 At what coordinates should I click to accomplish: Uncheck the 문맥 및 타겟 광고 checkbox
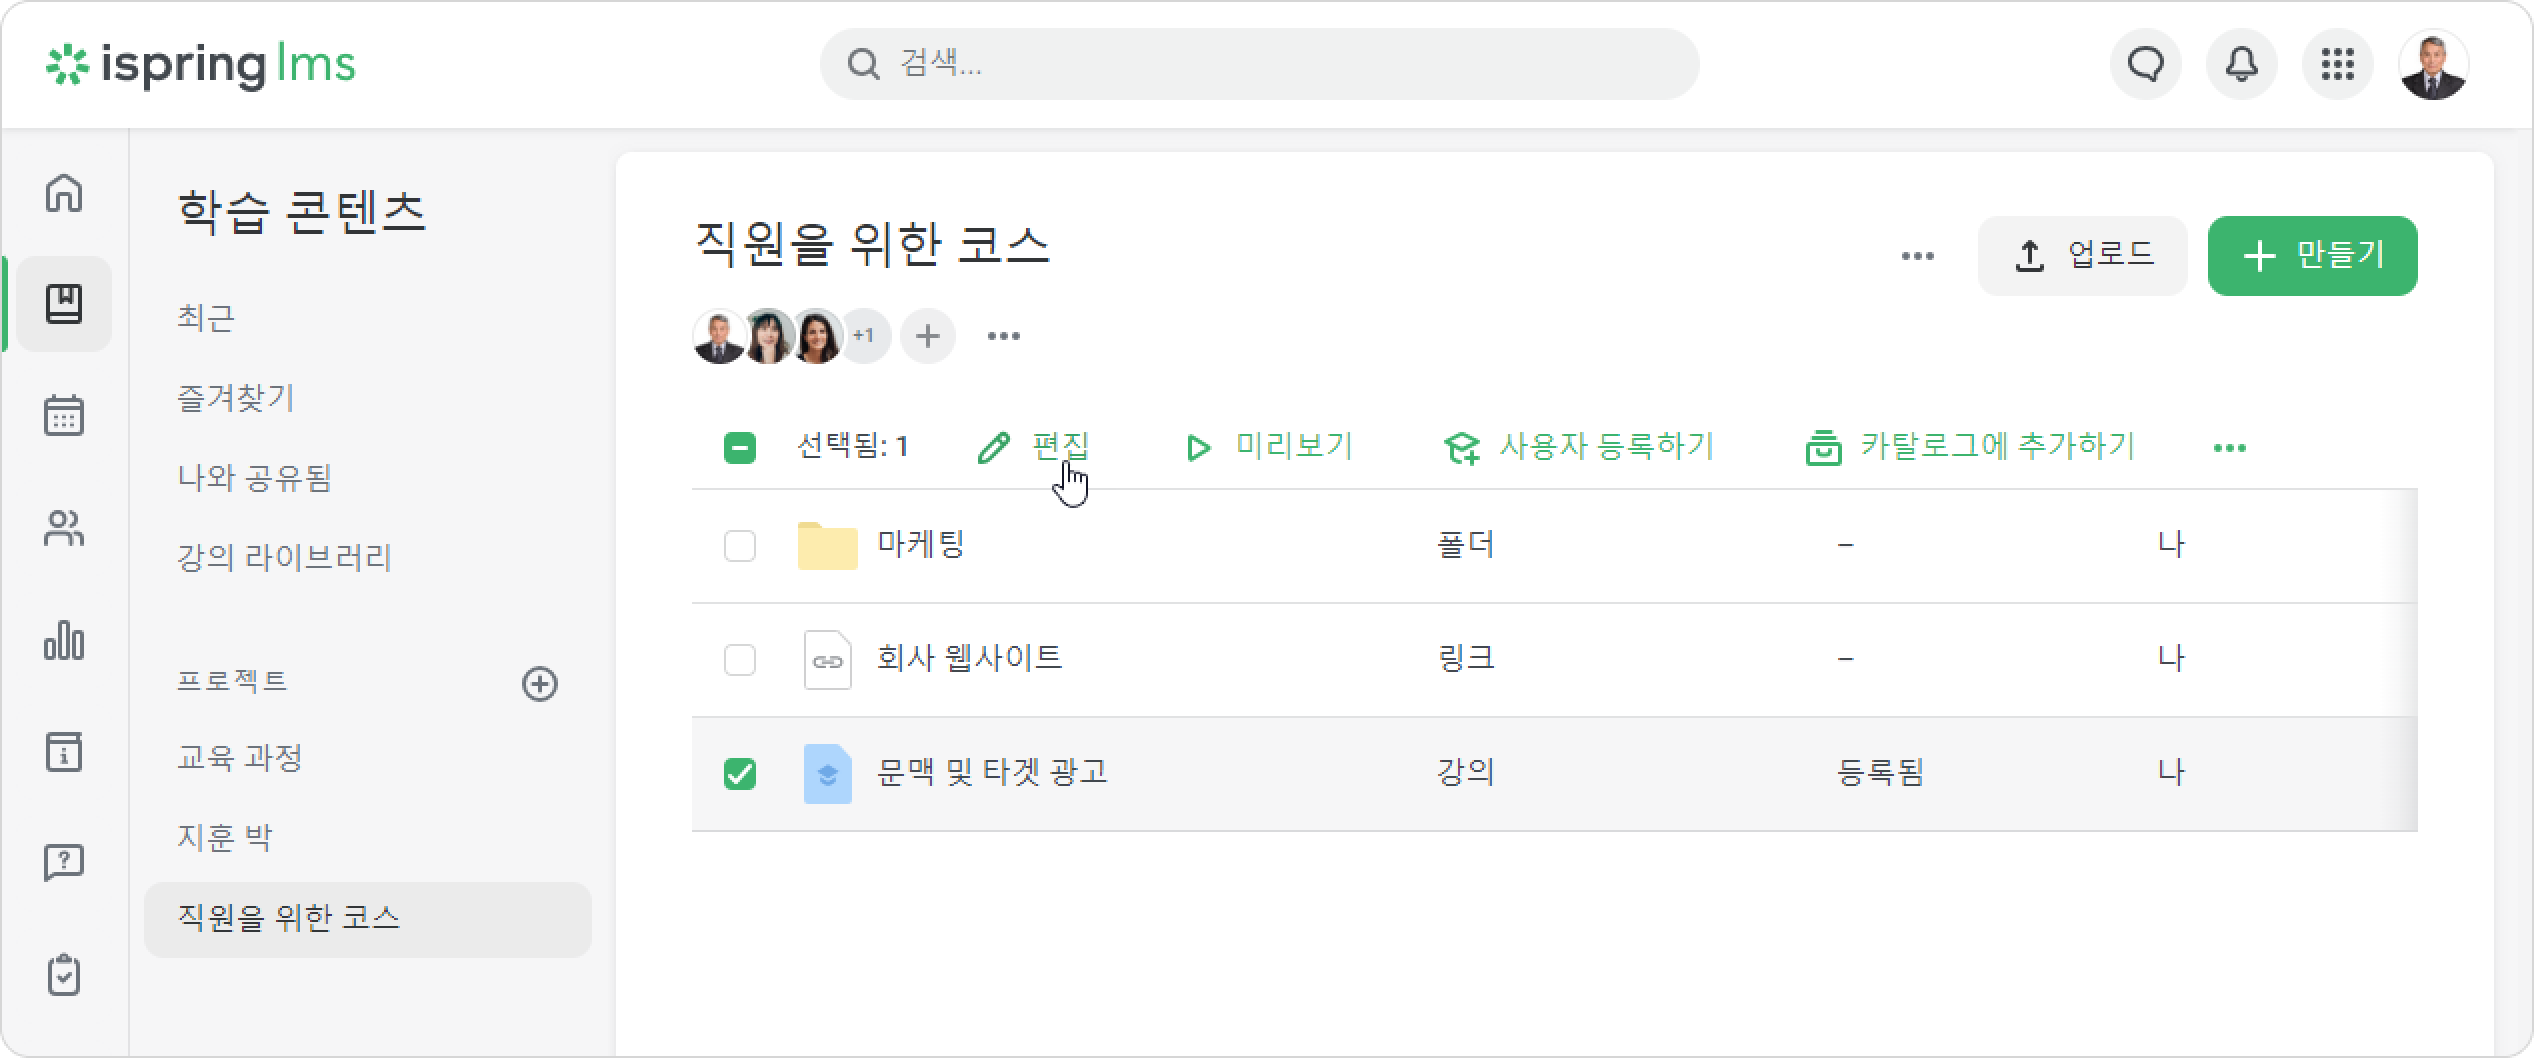tap(740, 774)
